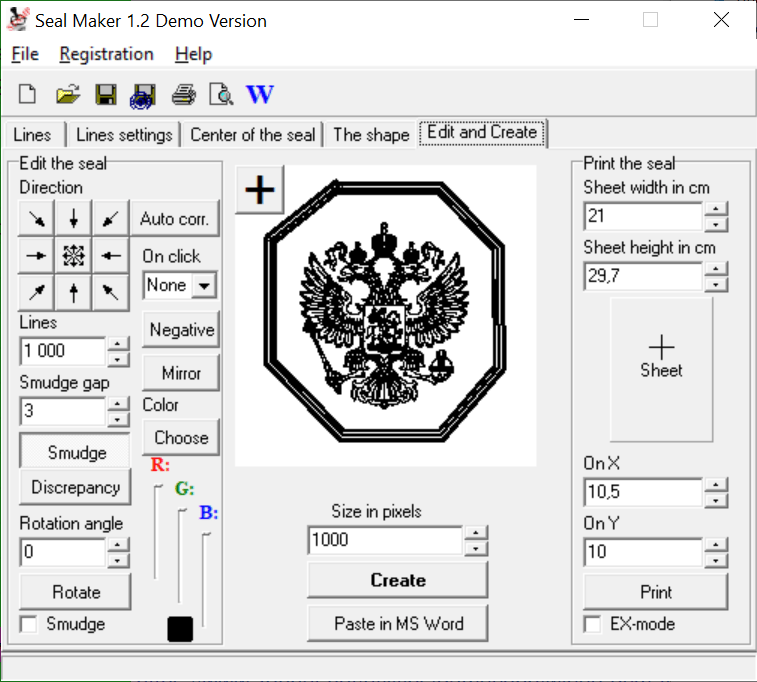Open Print preview from toolbar
The image size is (757, 682).
click(221, 94)
